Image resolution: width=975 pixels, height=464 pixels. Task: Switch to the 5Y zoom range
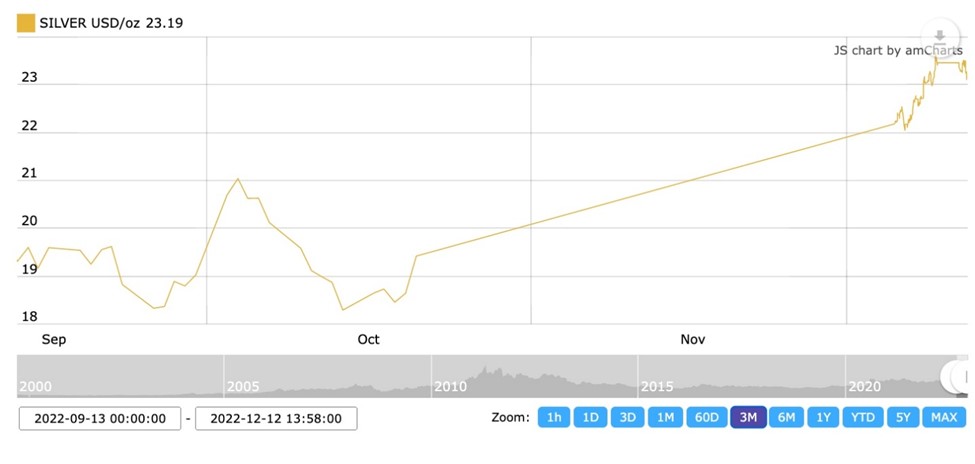point(903,417)
